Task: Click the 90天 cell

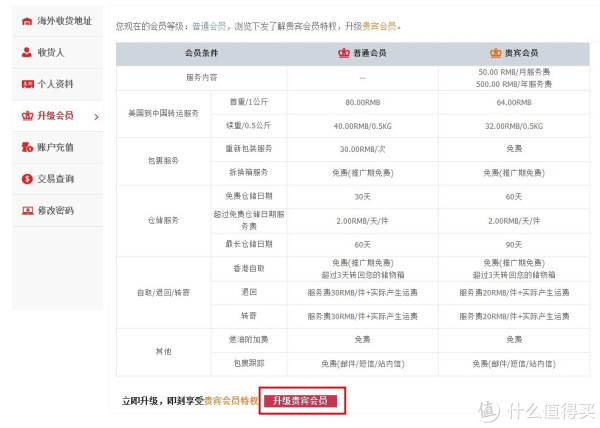Action: pos(514,245)
